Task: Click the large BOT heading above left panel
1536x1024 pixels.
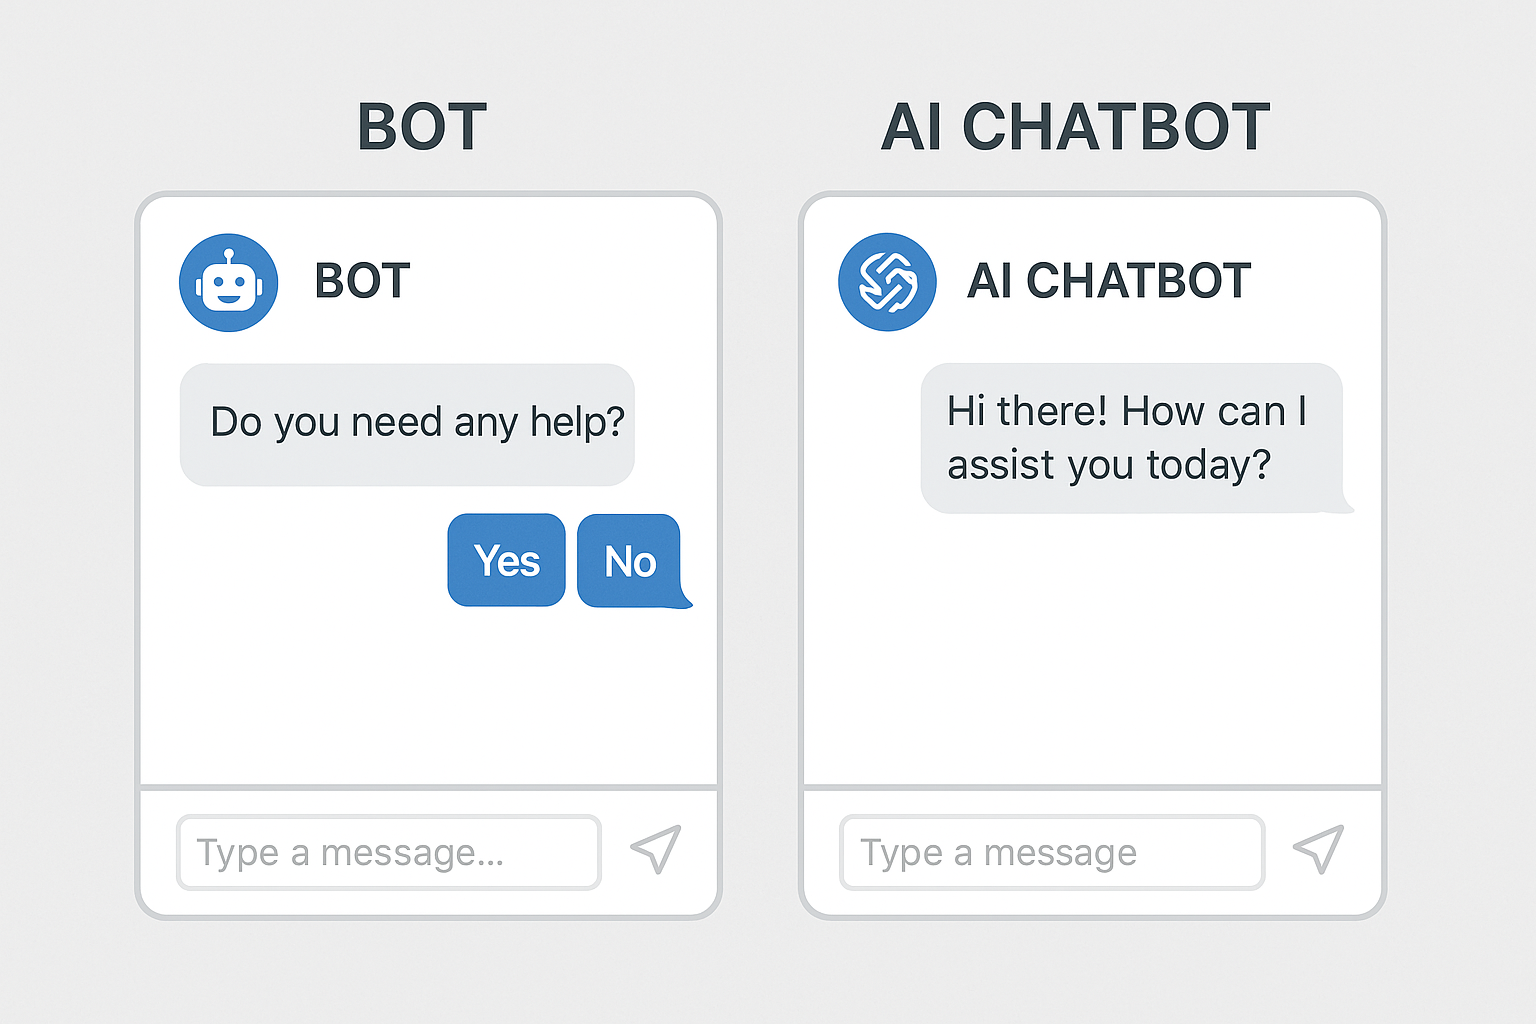Action: coord(422,127)
